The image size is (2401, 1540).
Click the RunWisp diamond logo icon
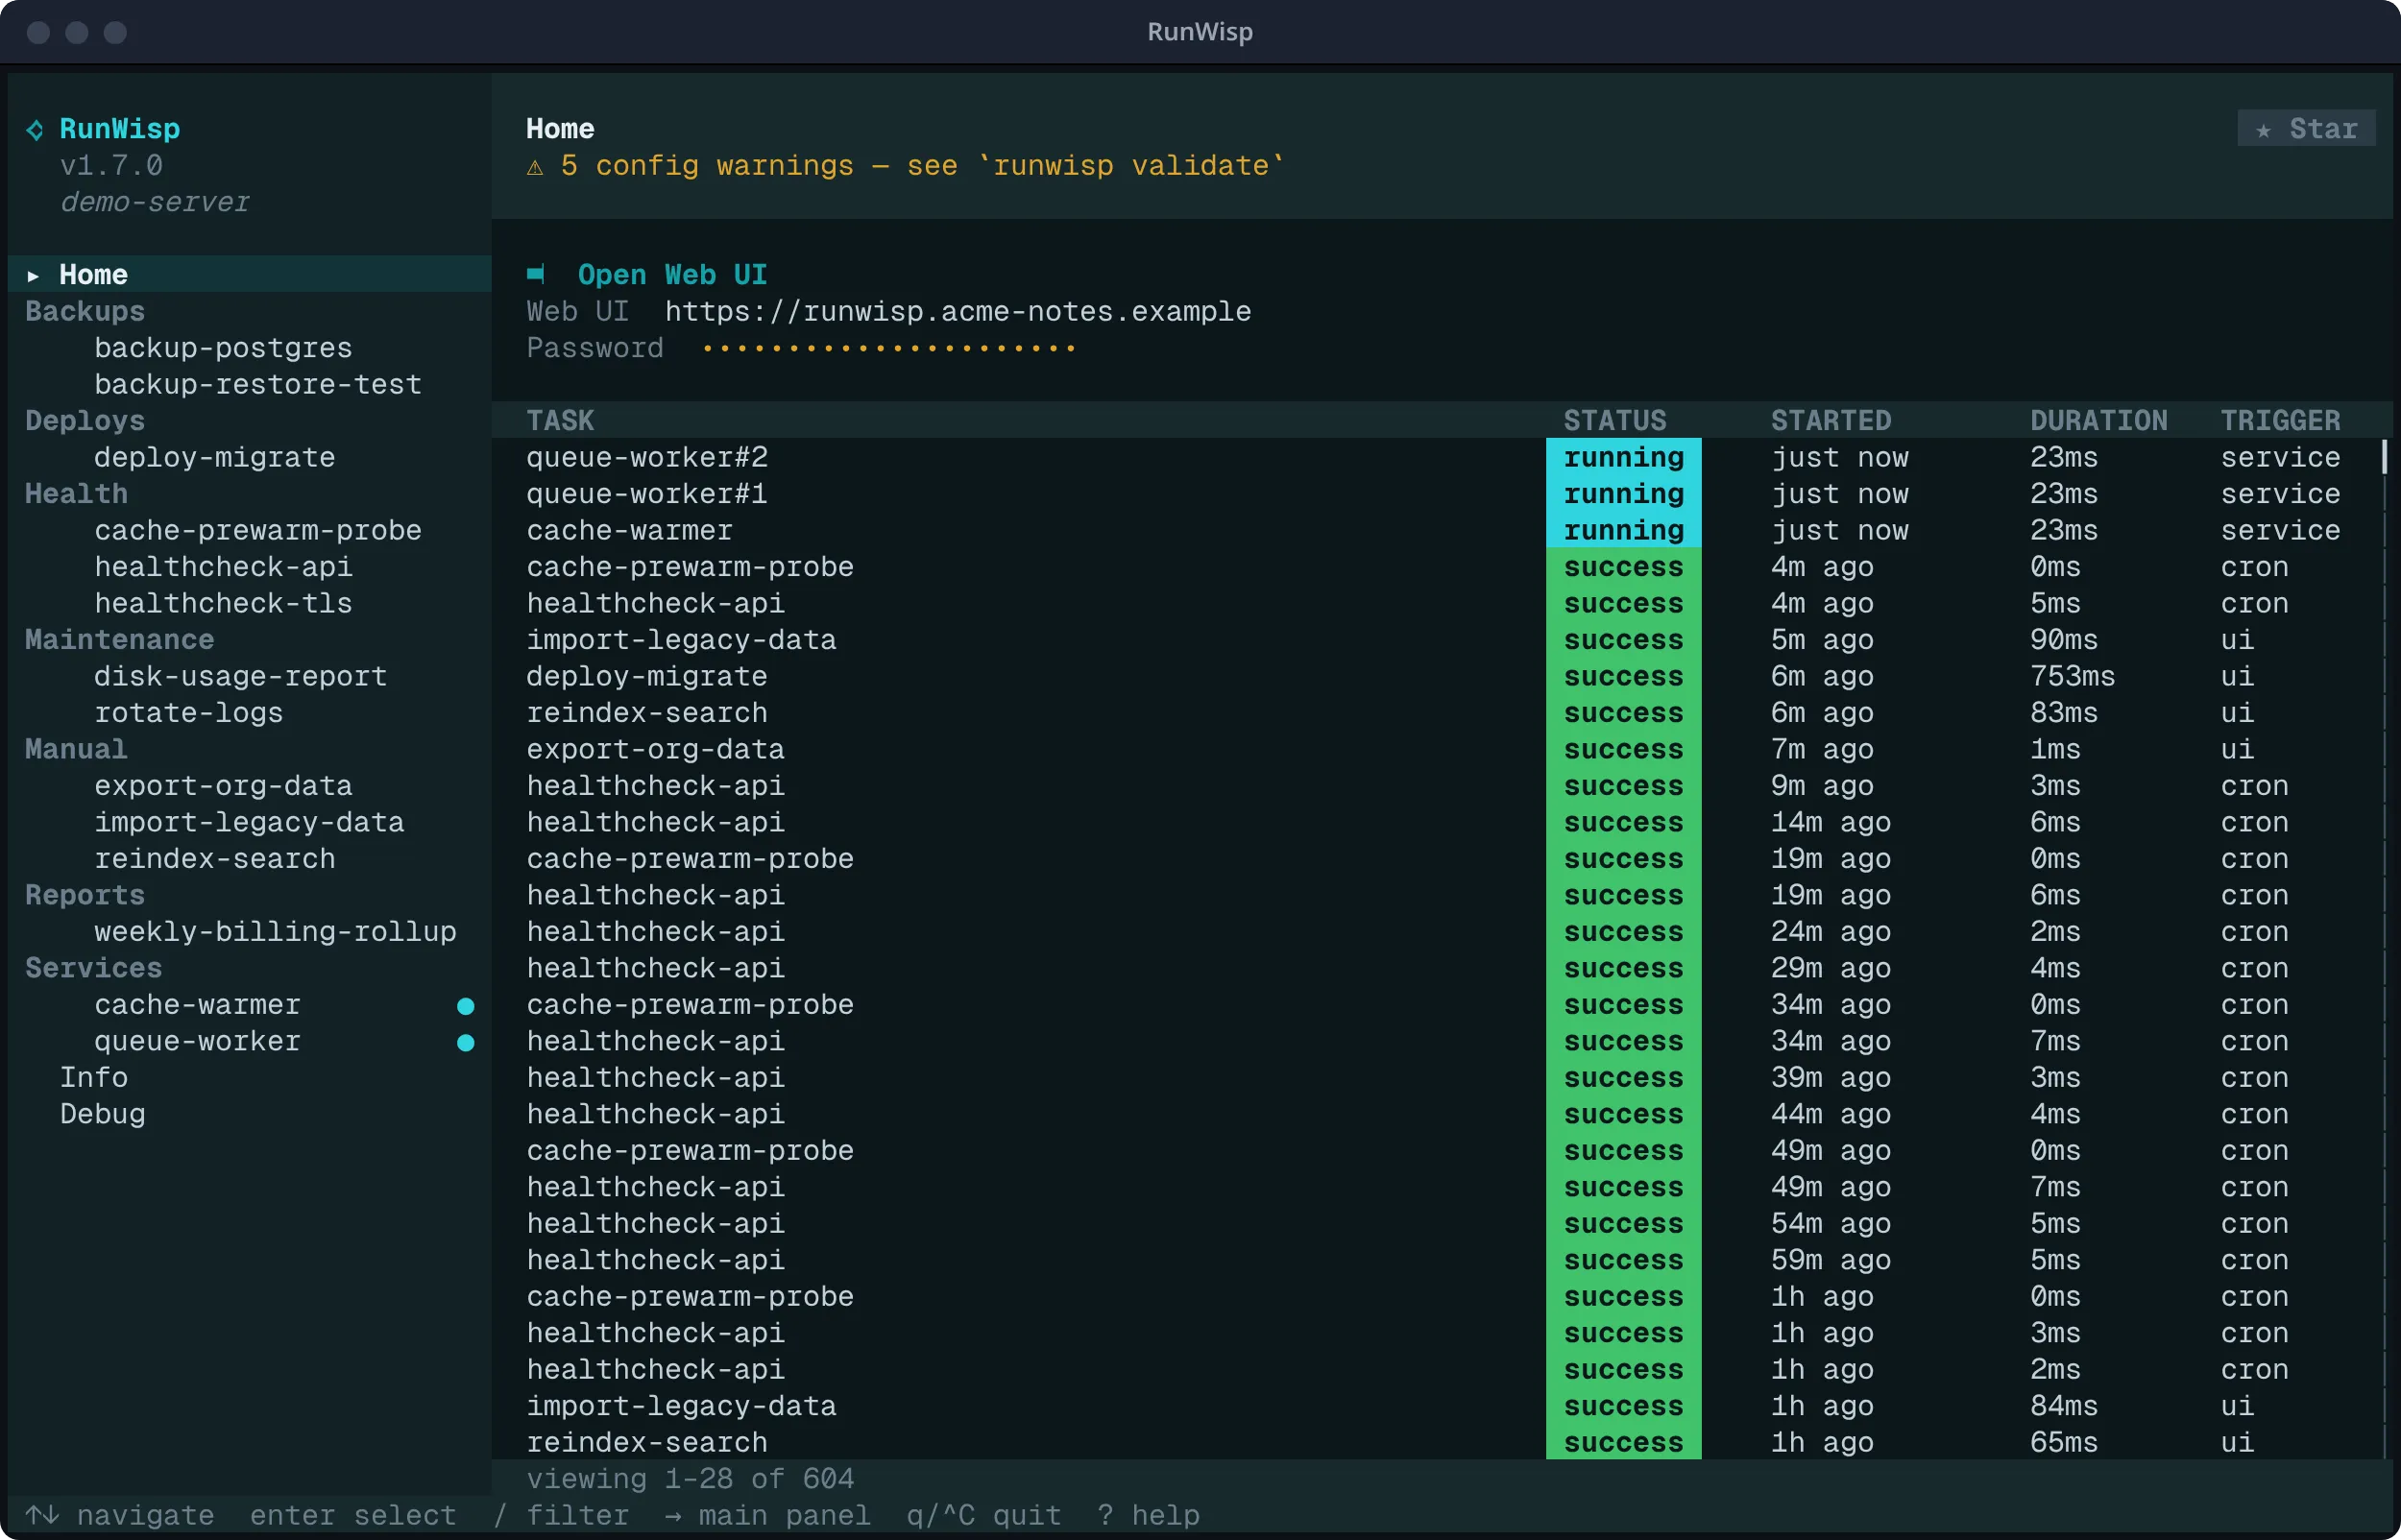pyautogui.click(x=35, y=130)
